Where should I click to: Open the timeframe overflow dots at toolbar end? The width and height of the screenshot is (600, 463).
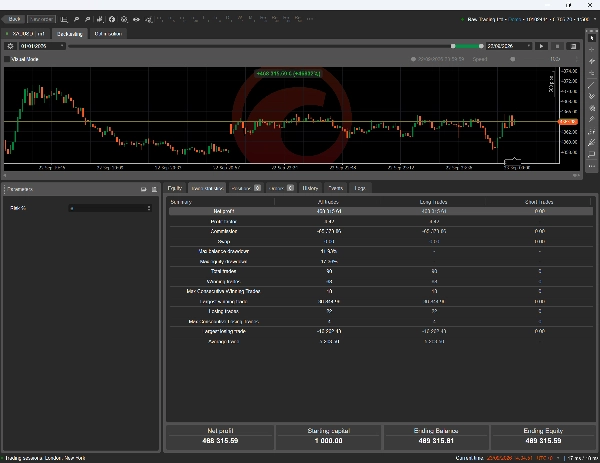pos(310,19)
